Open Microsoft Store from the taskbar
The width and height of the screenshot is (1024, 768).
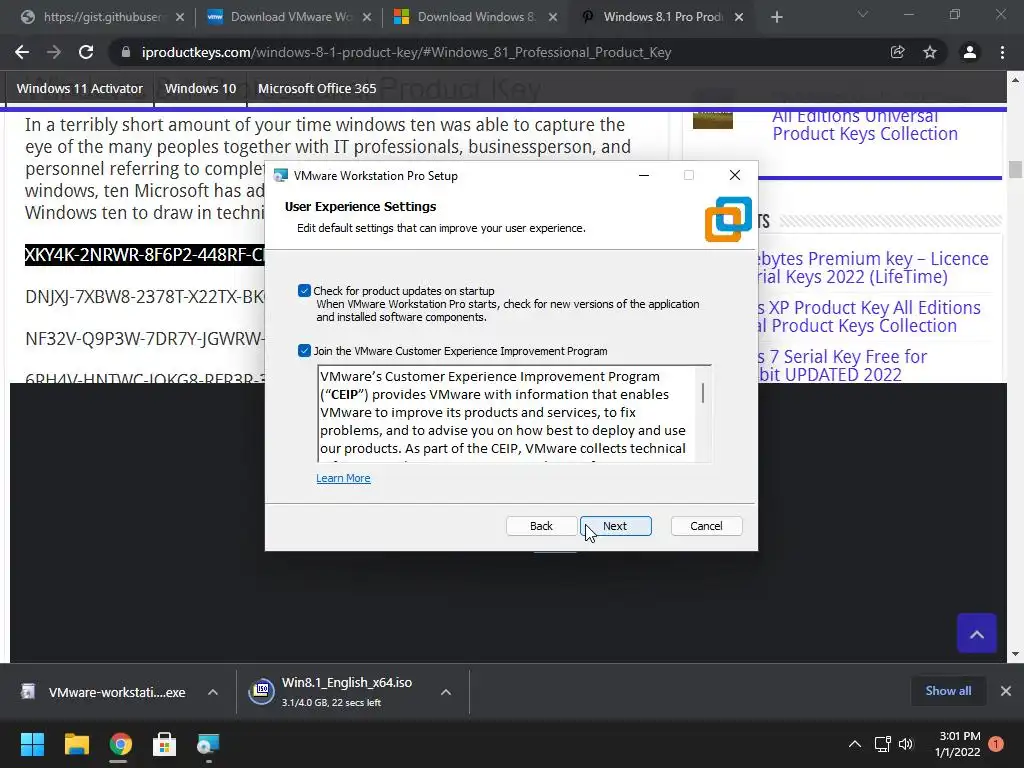tap(165, 744)
